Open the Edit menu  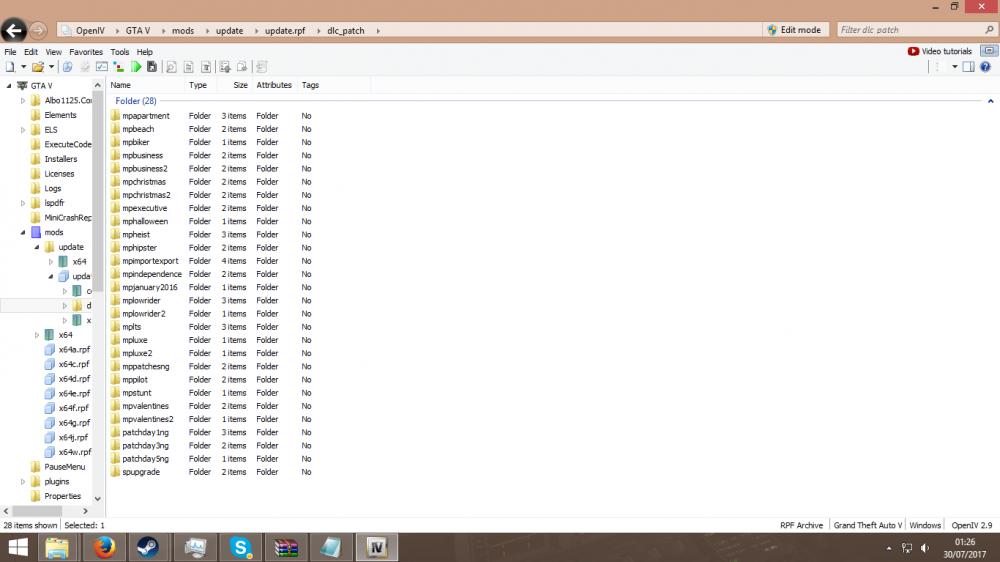[x=31, y=52]
